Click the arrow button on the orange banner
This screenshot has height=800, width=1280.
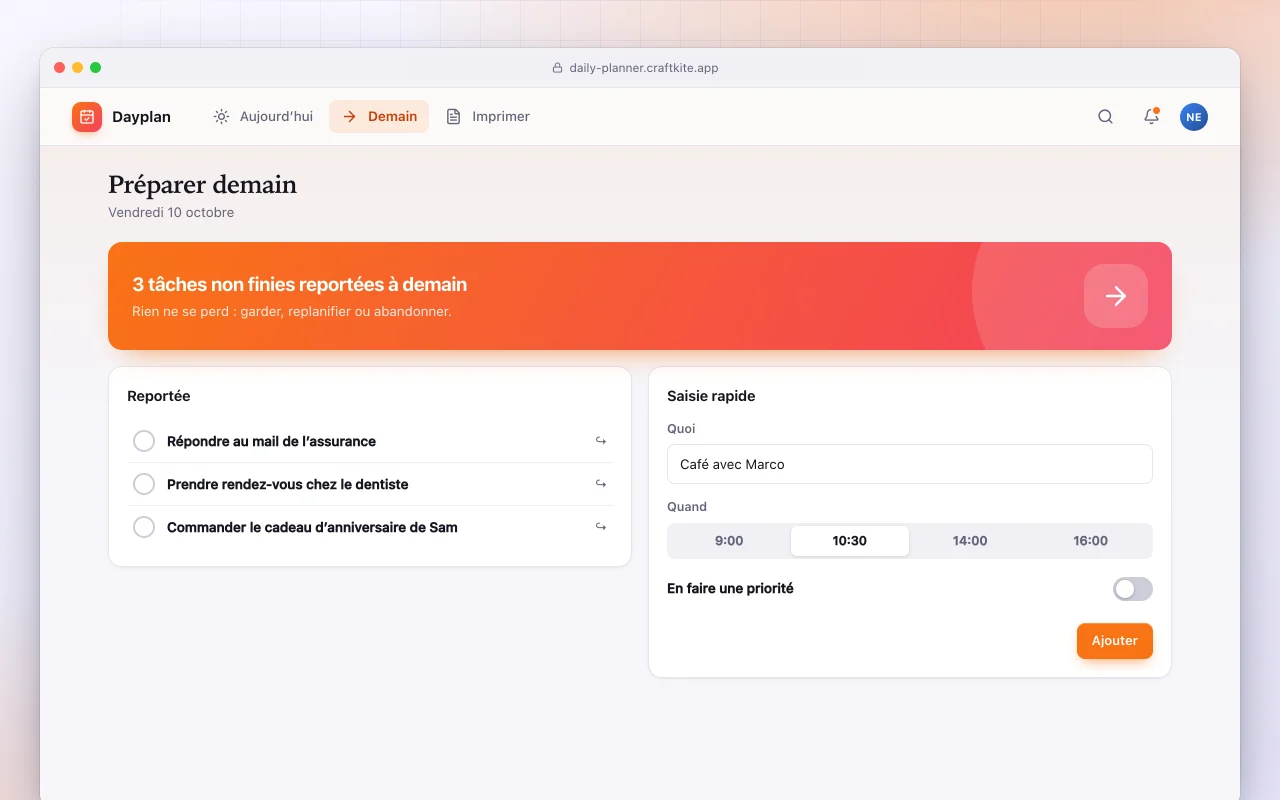point(1116,296)
